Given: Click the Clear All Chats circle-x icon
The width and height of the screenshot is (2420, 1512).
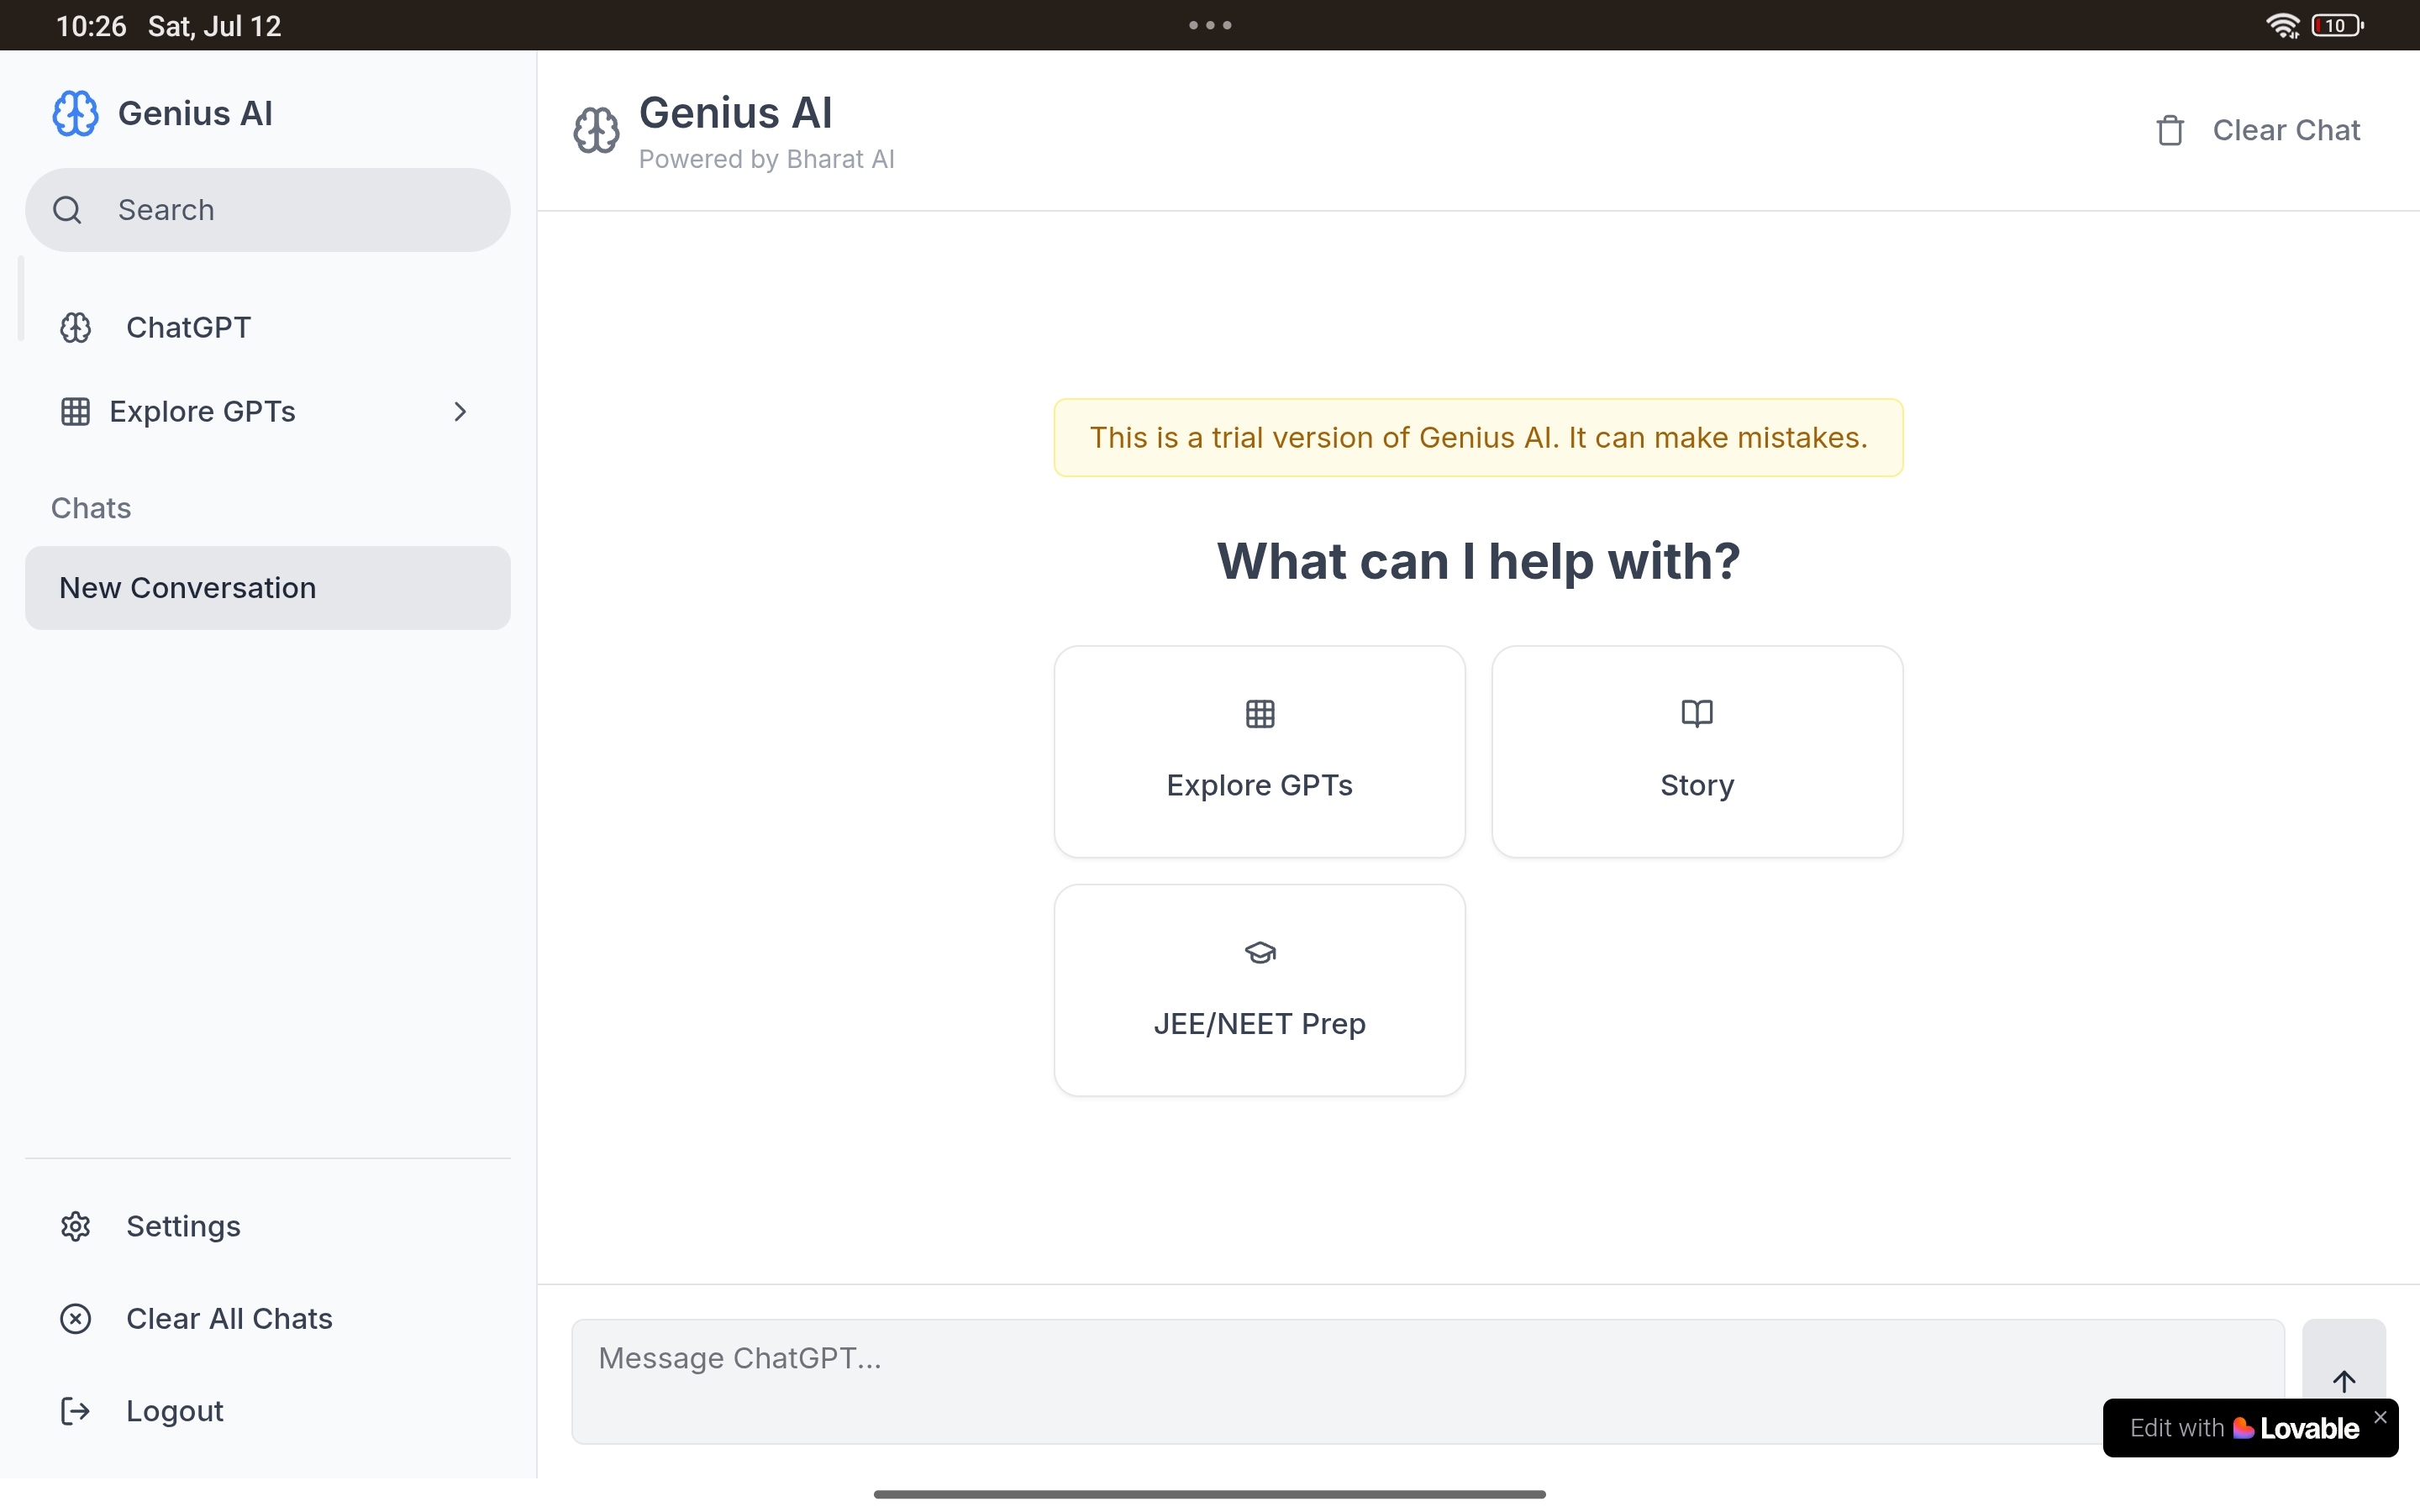Looking at the screenshot, I should tap(76, 1319).
